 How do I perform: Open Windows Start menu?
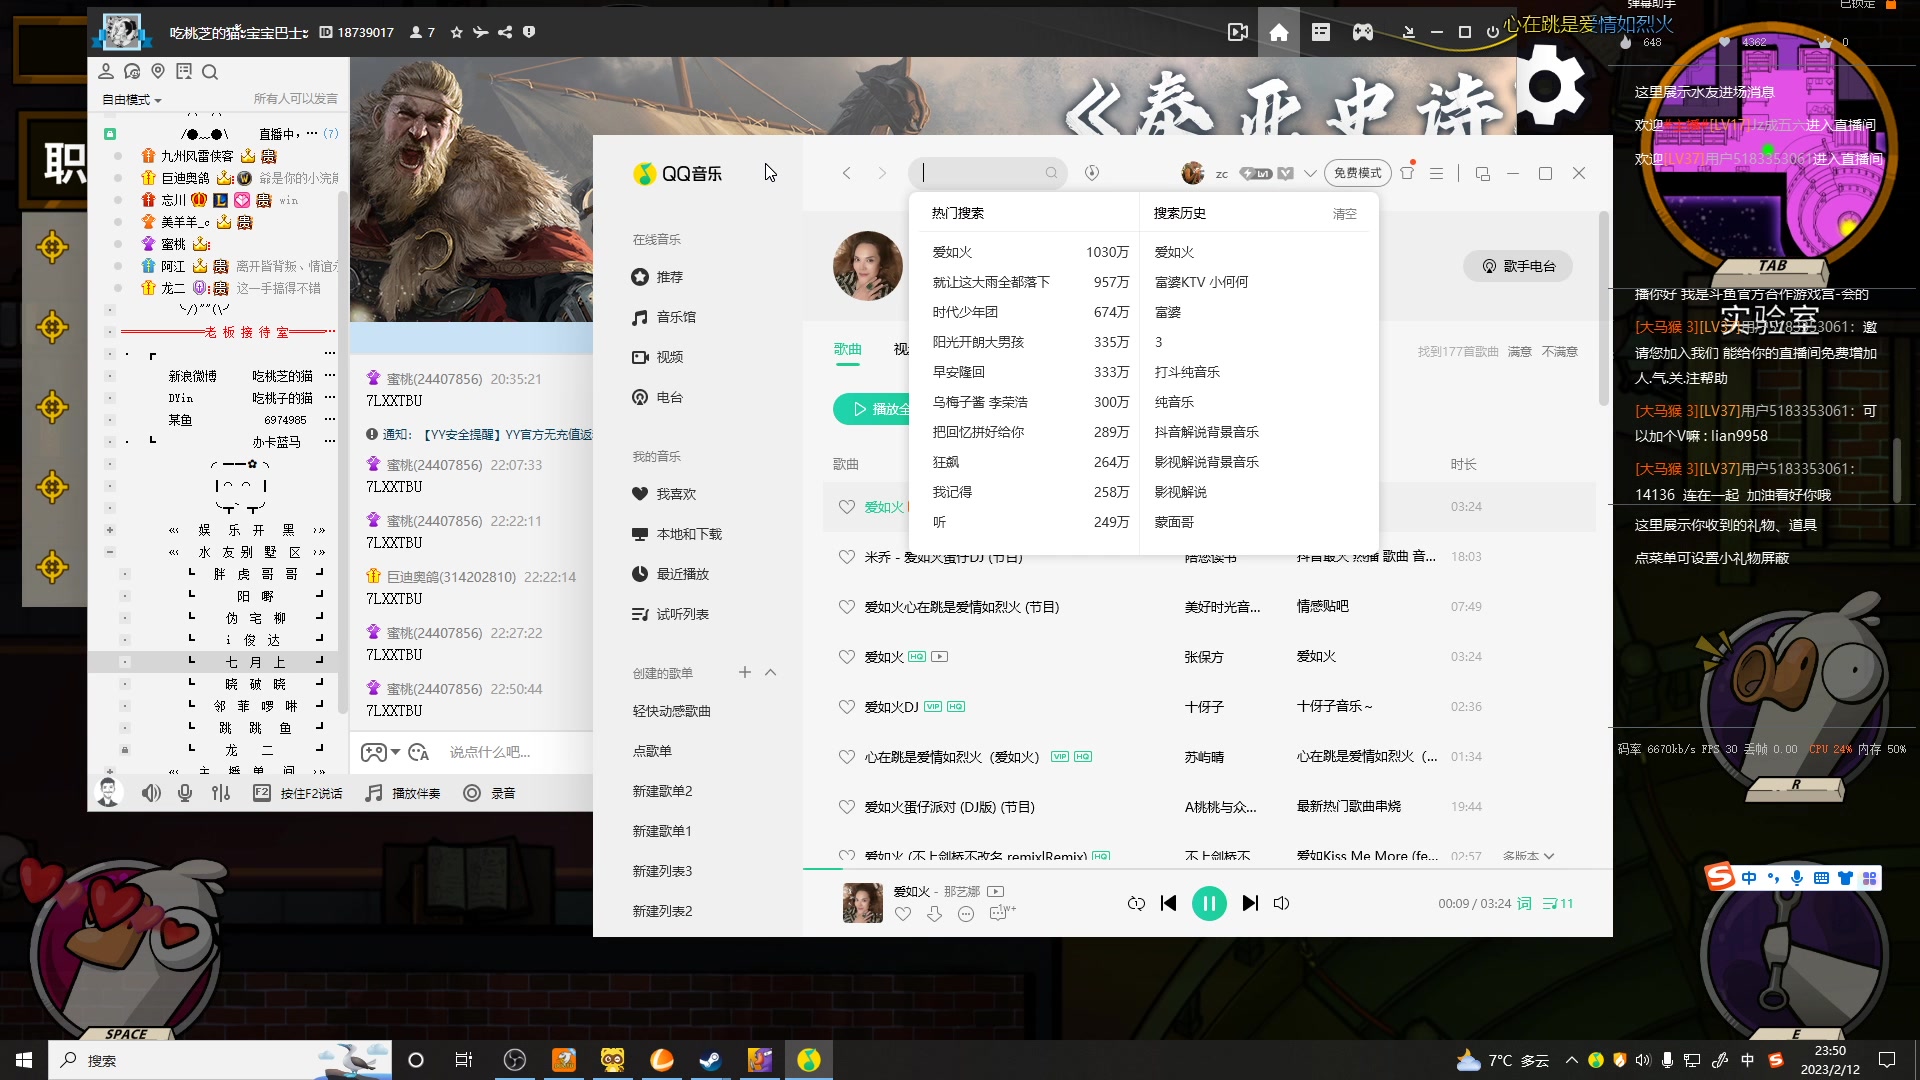pyautogui.click(x=24, y=1060)
